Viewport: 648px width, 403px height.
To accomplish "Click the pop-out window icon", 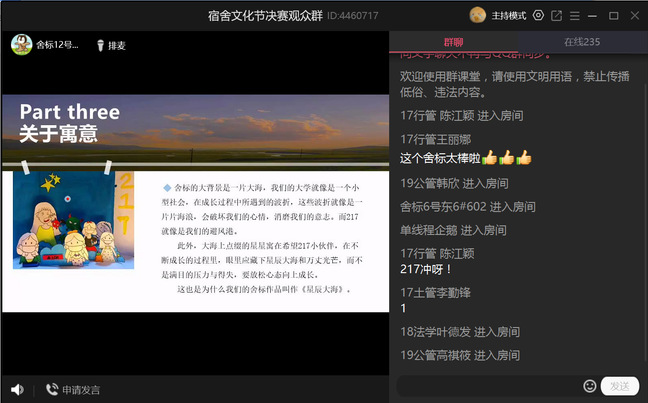I will tap(556, 15).
